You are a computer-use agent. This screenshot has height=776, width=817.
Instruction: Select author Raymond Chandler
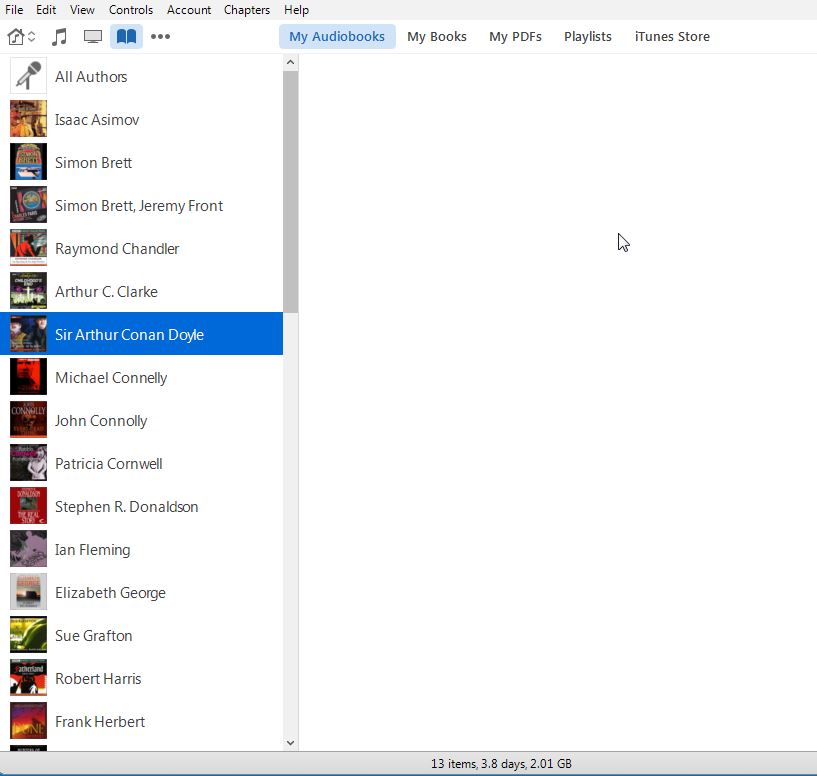pyautogui.click(x=141, y=248)
